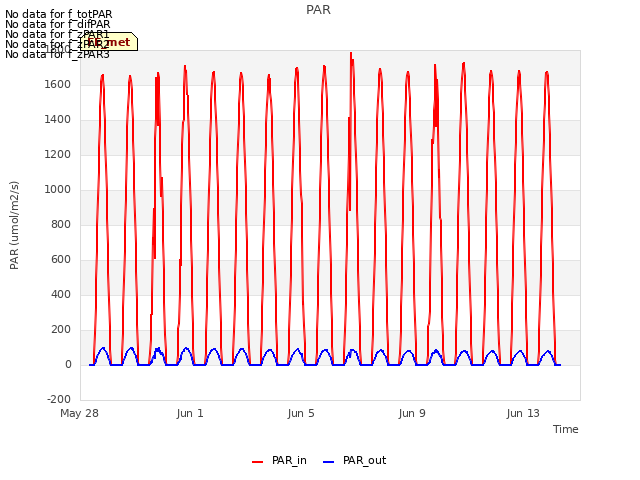Click the 800 y-axis tick label
640x480 pixels.
pyautogui.click(x=61, y=224)
